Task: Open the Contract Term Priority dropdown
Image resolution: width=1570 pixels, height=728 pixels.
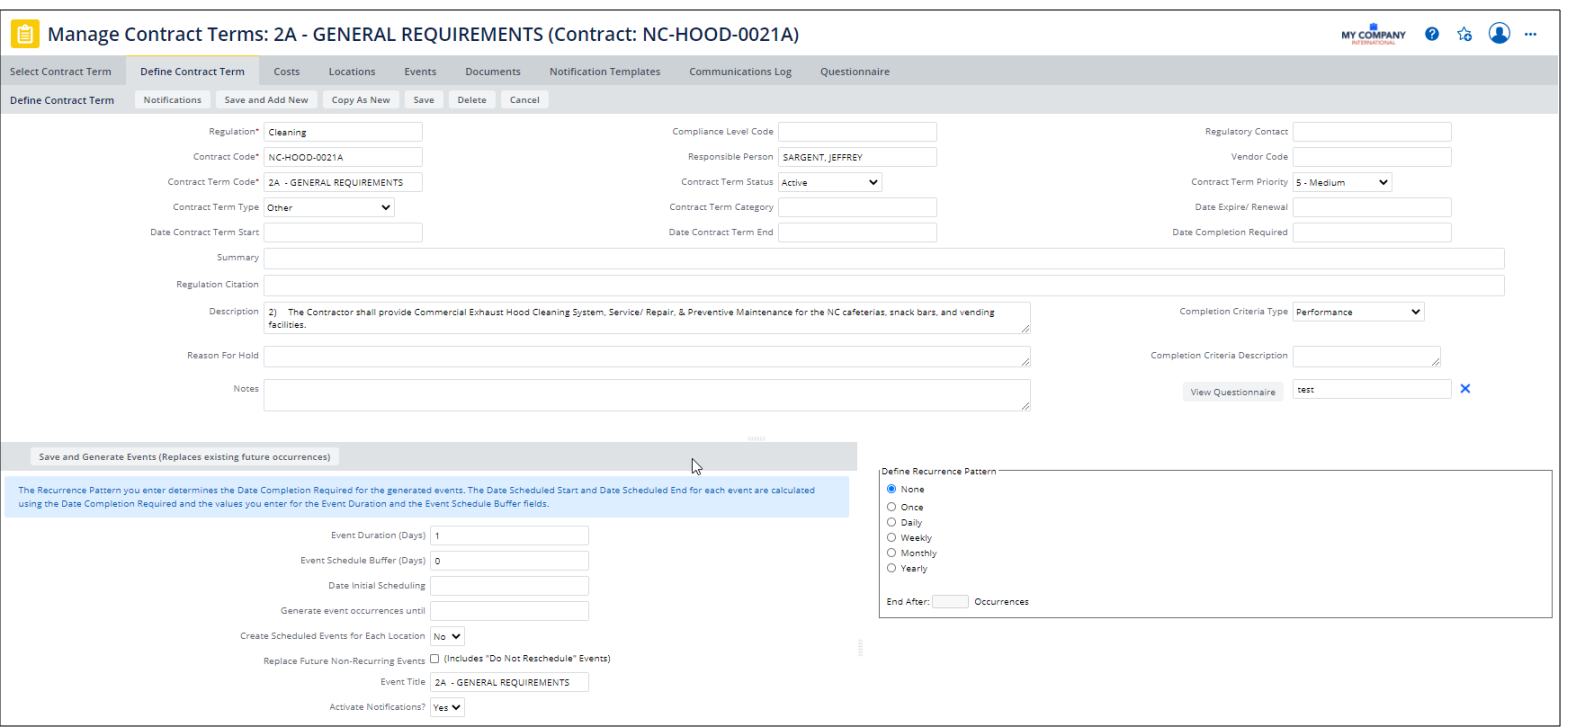Action: point(1342,182)
